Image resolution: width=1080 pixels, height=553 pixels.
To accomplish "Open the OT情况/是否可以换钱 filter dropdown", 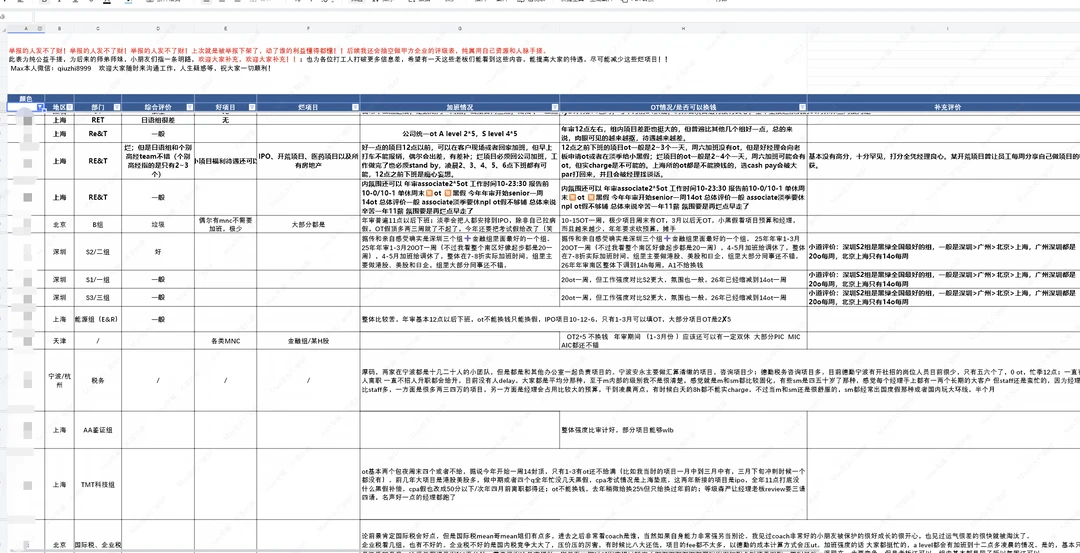I will (x=802, y=107).
